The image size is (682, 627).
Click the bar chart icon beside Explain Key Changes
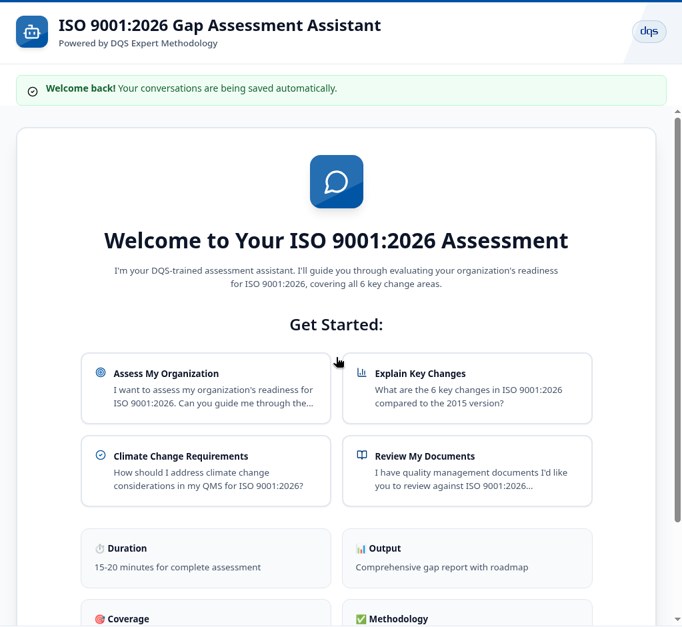coord(361,372)
